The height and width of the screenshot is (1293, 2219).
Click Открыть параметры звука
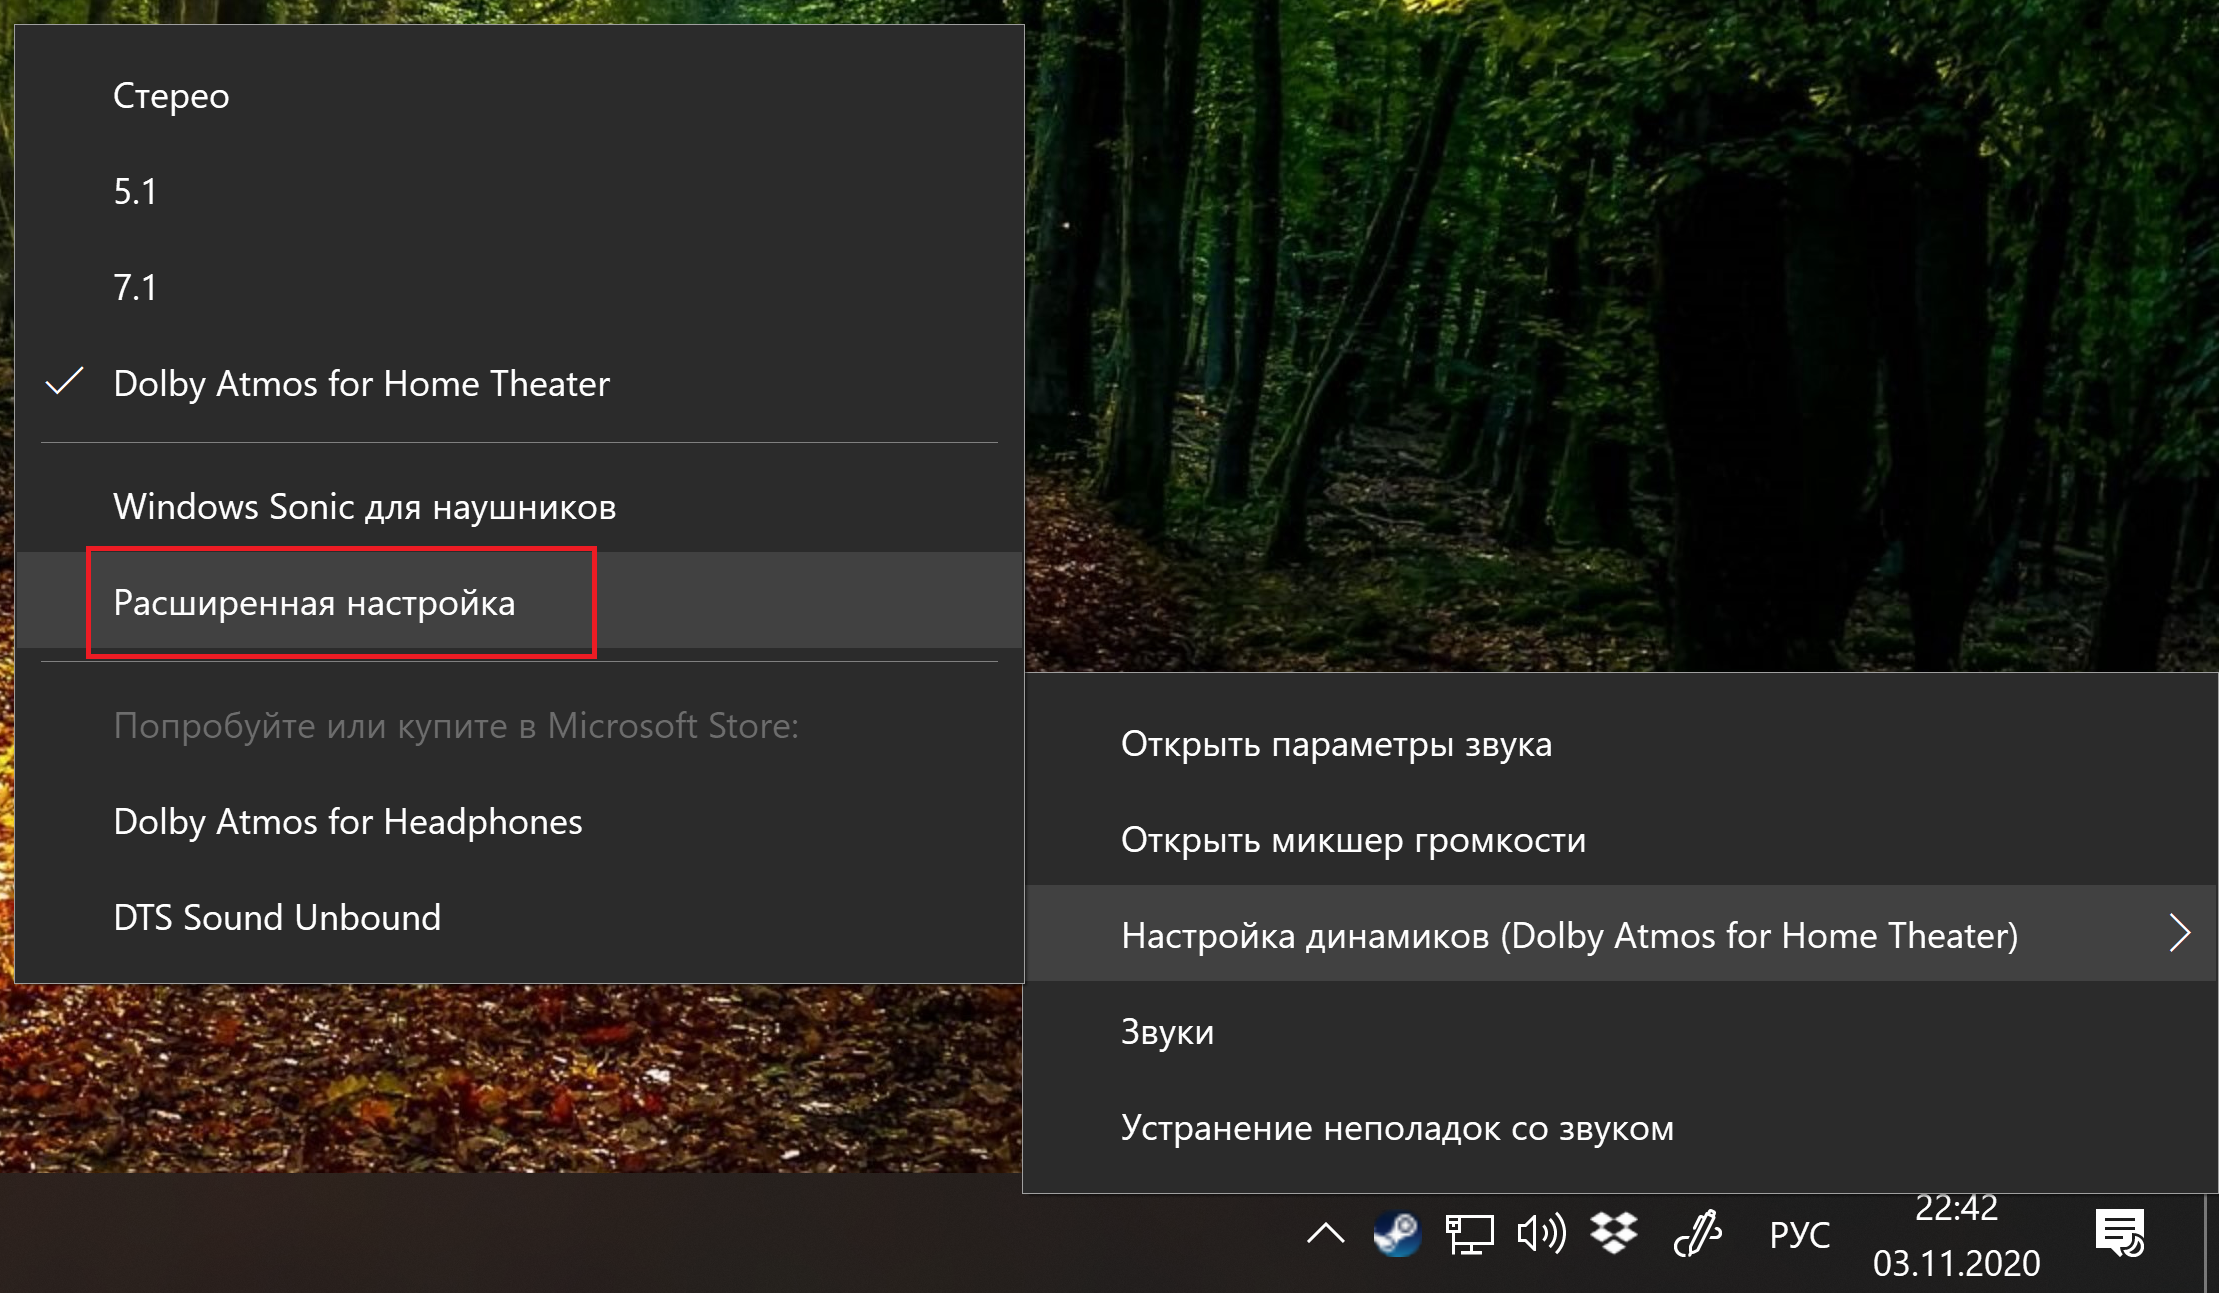(x=1336, y=744)
